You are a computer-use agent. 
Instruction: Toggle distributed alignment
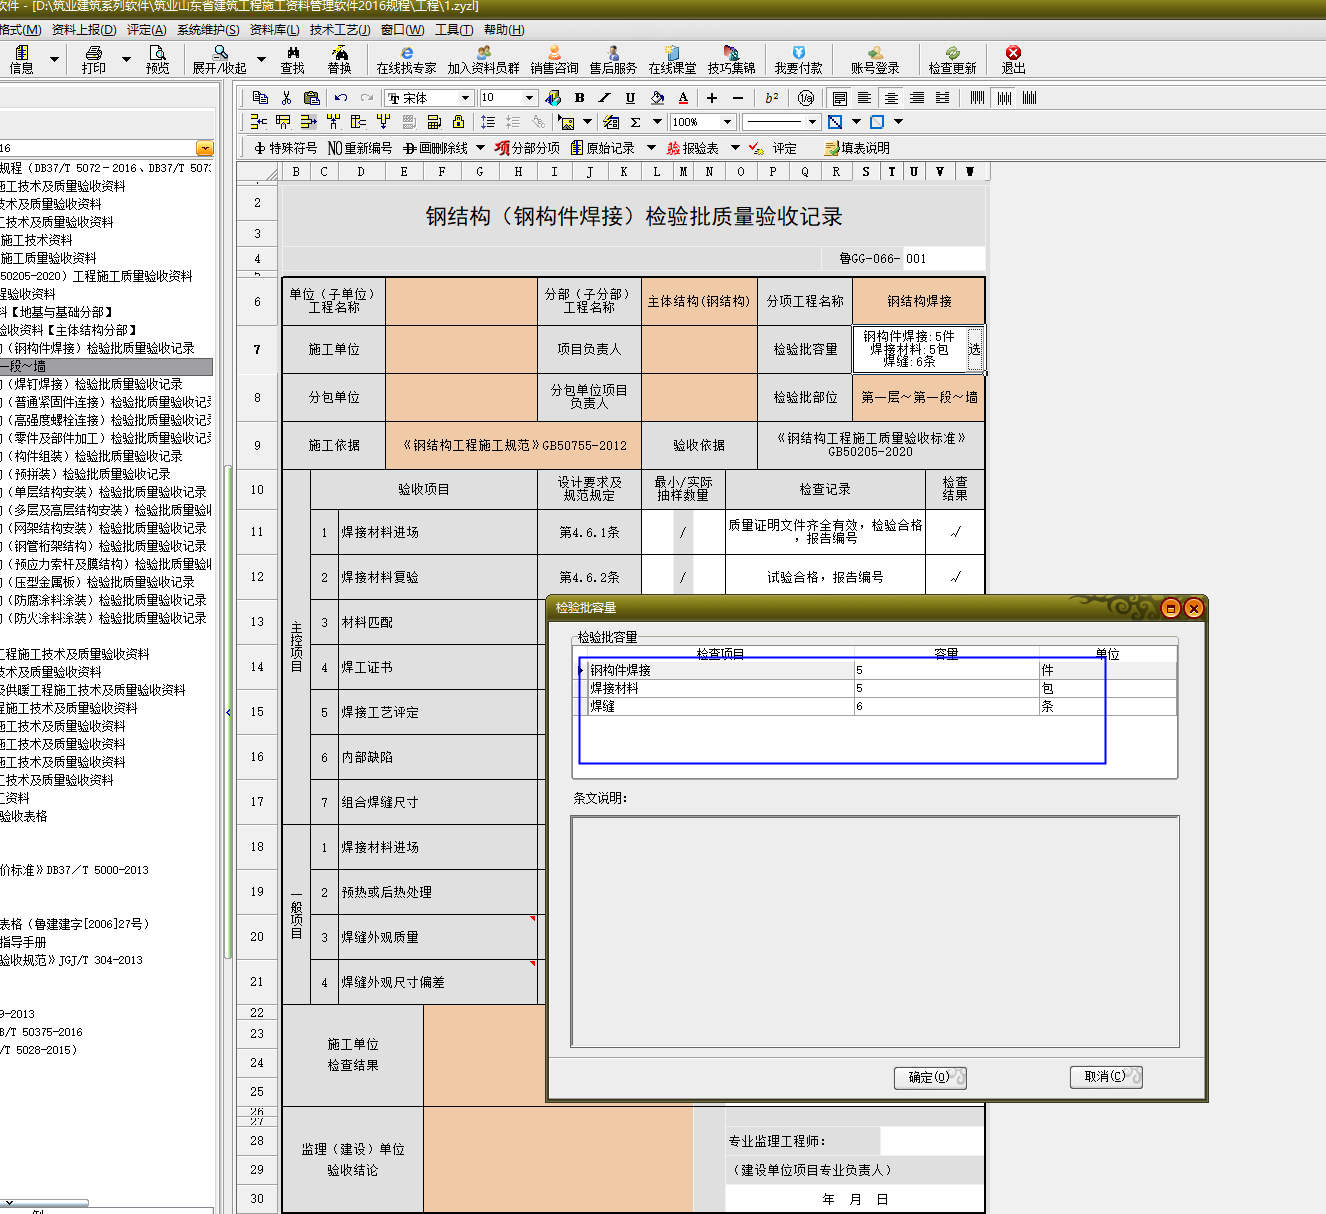click(942, 97)
